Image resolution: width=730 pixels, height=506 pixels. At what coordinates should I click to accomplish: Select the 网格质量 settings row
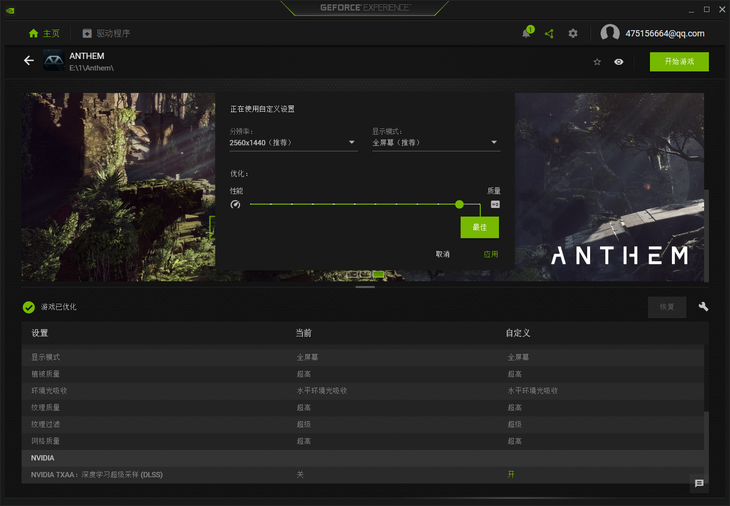click(x=363, y=441)
